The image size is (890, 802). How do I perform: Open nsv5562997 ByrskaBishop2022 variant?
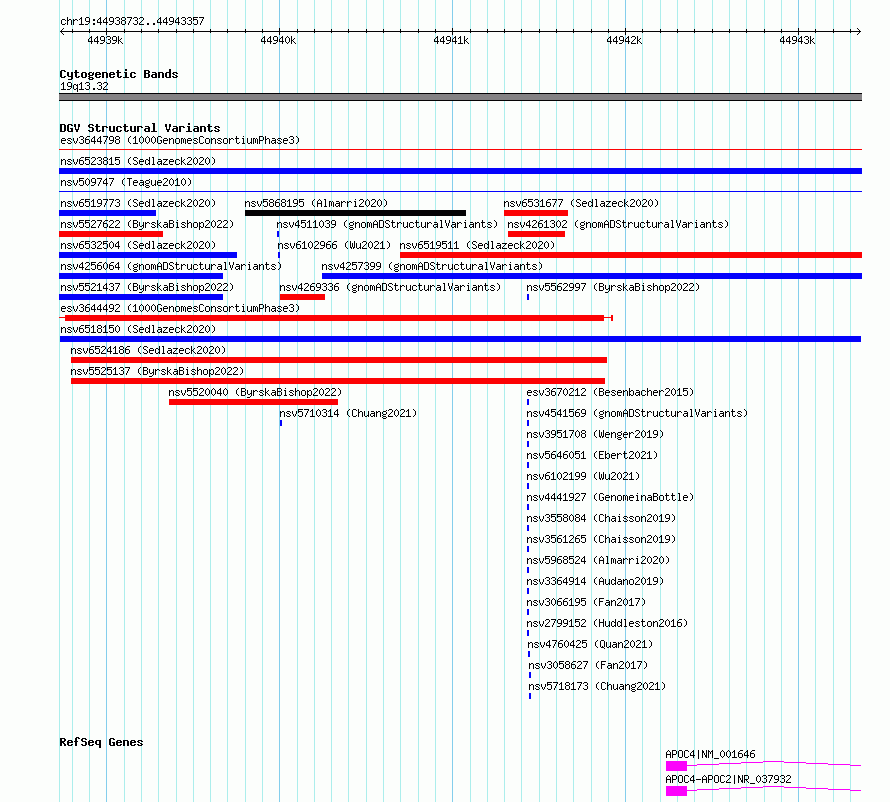coord(613,287)
